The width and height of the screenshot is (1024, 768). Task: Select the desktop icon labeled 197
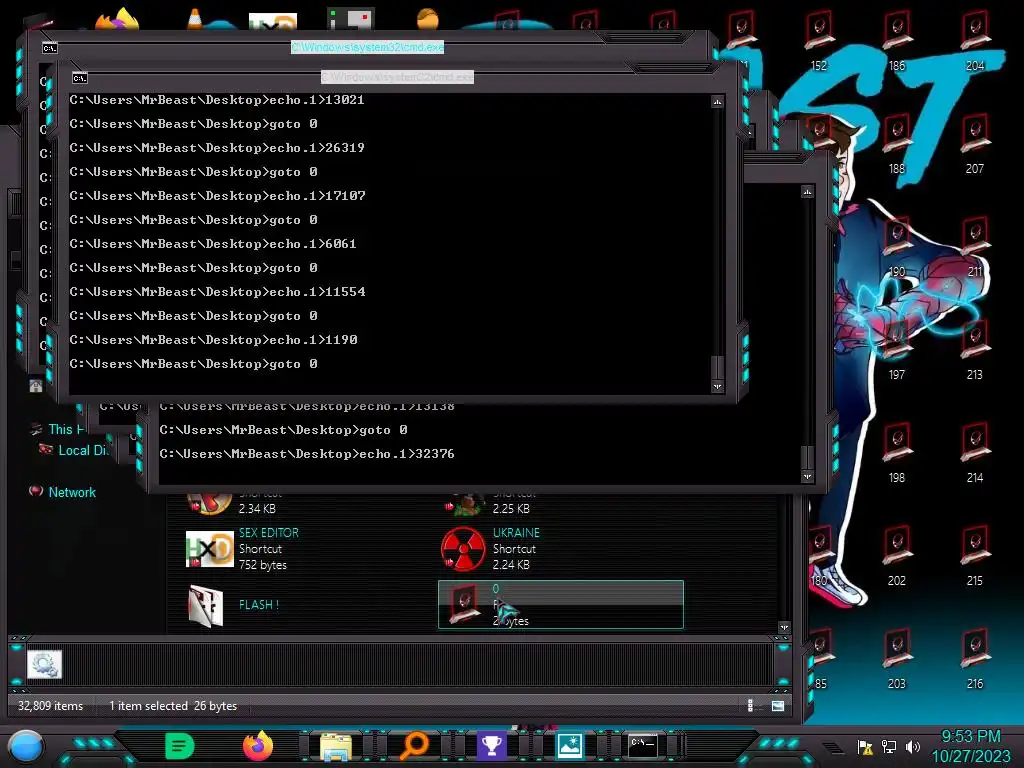pos(897,350)
